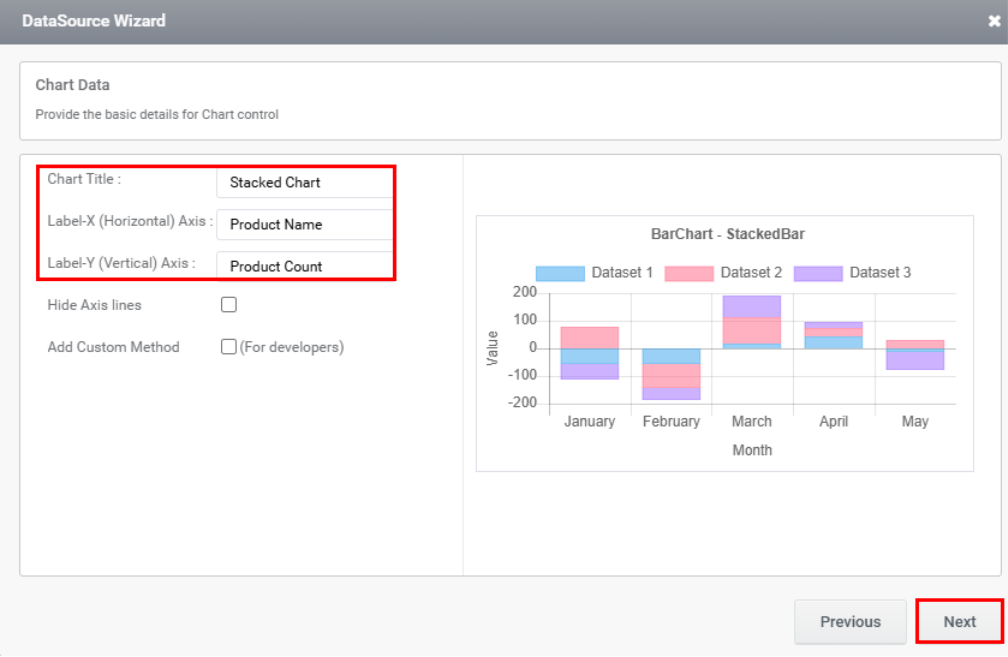Toggle the pink Dataset 2 legend swatch
Image resolution: width=1008 pixels, height=657 pixels.
pyautogui.click(x=689, y=273)
